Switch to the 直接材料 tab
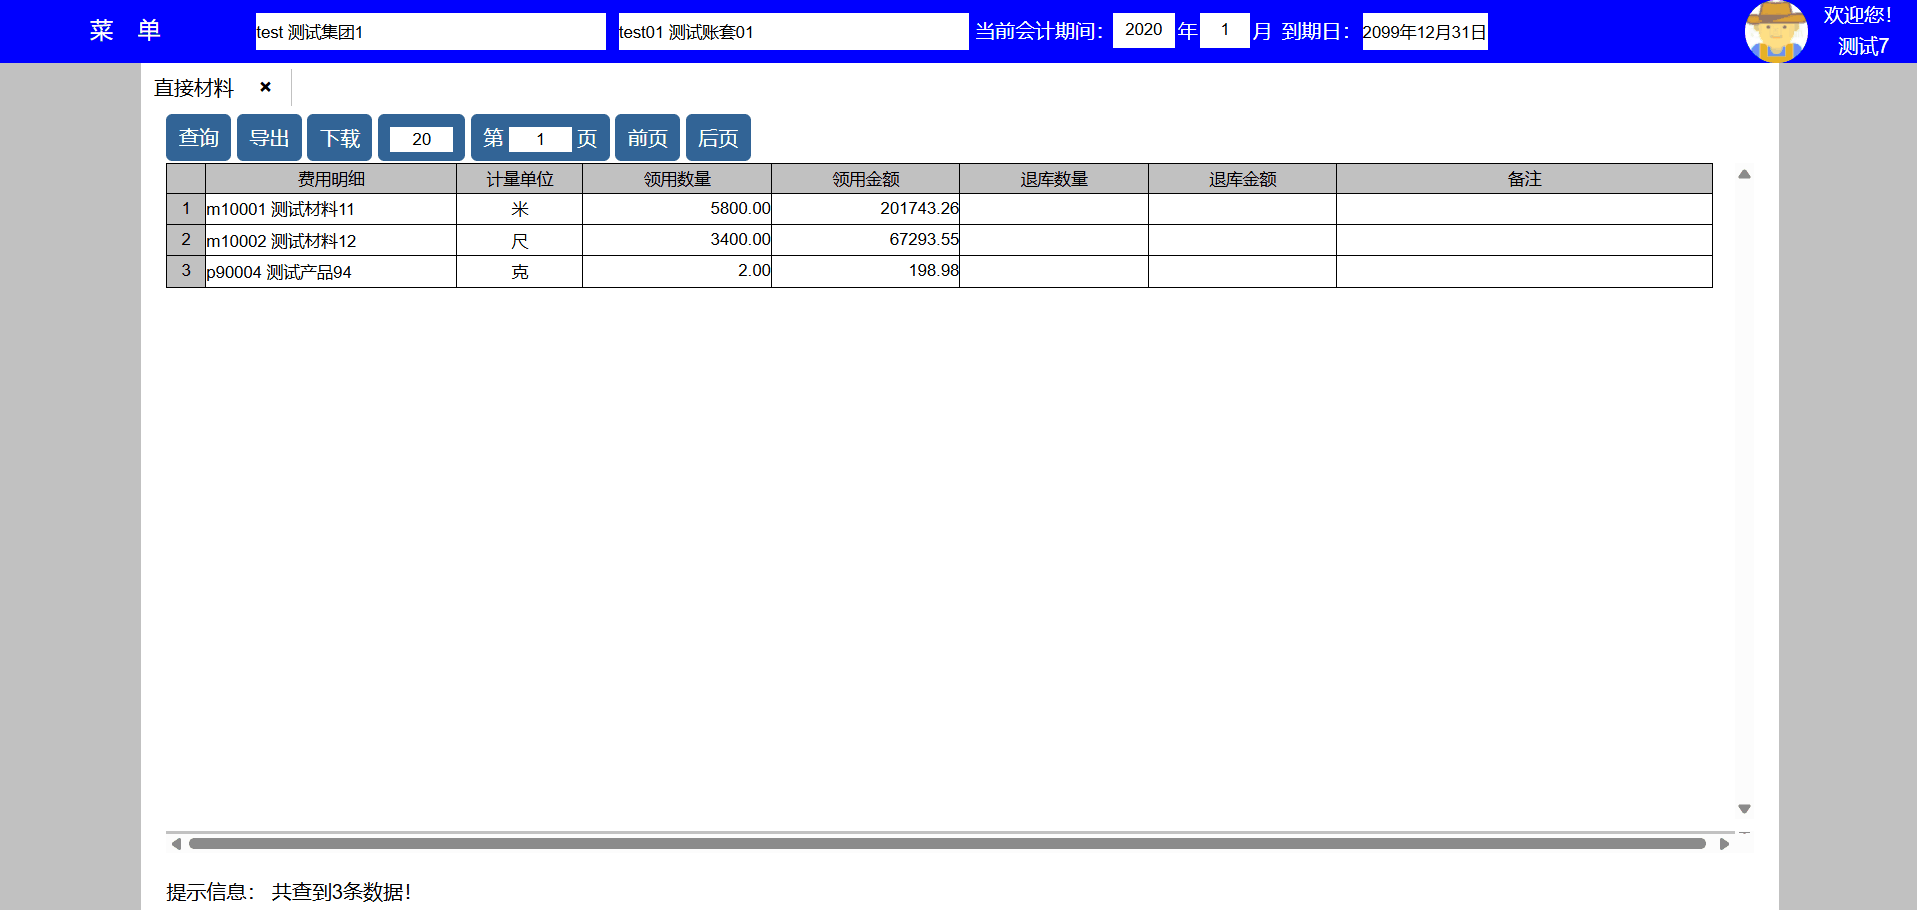The width and height of the screenshot is (1917, 910). pyautogui.click(x=194, y=88)
